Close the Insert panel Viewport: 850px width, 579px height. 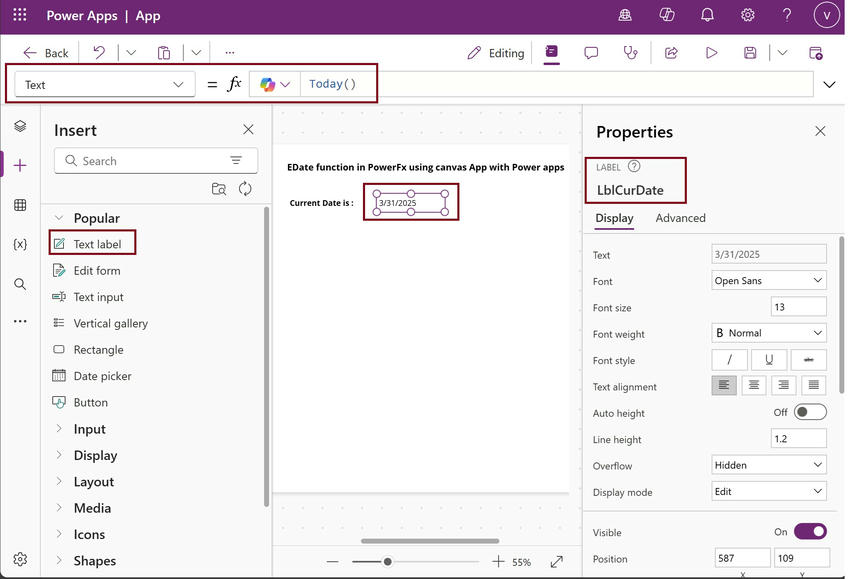coord(248,130)
